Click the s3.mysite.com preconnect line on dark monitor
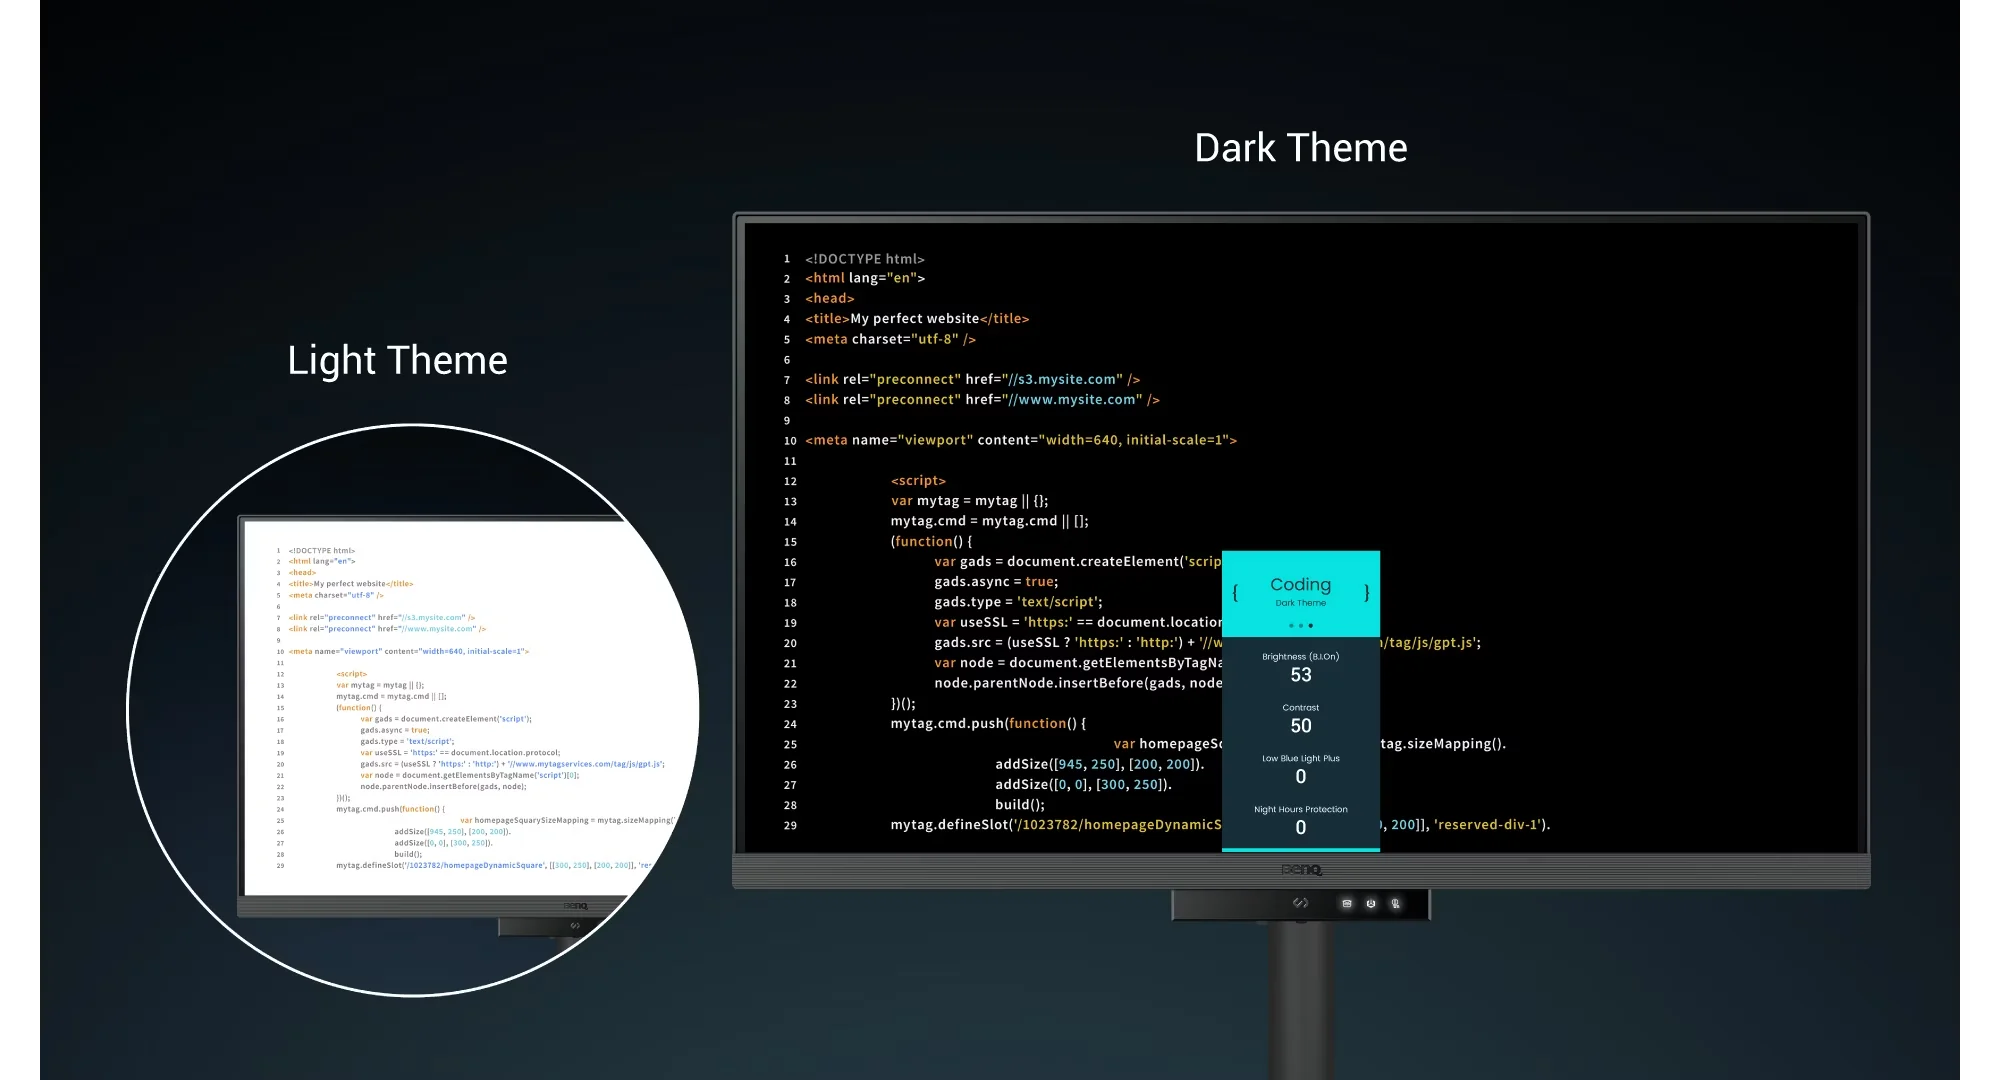The height and width of the screenshot is (1080, 2000). point(972,379)
